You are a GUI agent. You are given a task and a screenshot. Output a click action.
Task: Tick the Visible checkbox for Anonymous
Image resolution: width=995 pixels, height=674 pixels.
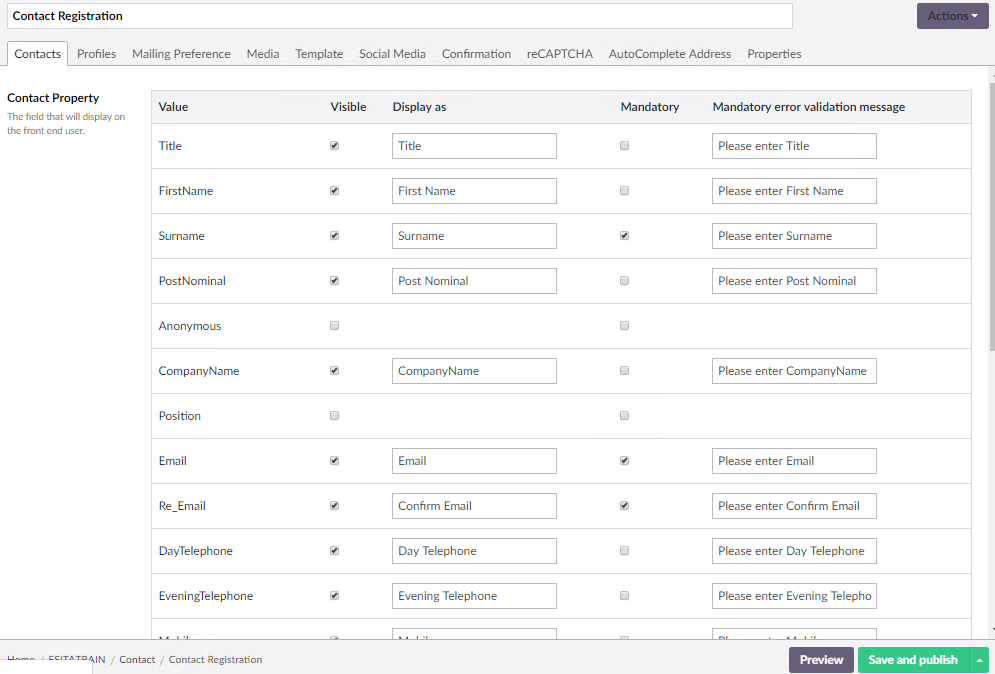tap(334, 326)
